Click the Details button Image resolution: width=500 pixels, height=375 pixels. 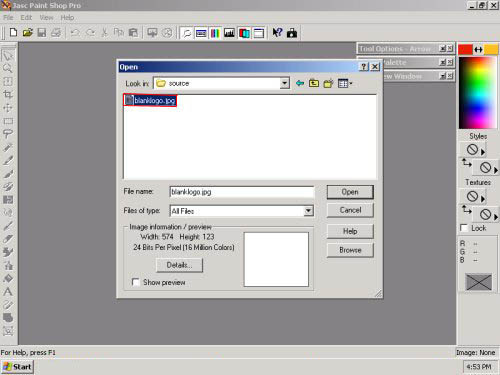(x=179, y=265)
